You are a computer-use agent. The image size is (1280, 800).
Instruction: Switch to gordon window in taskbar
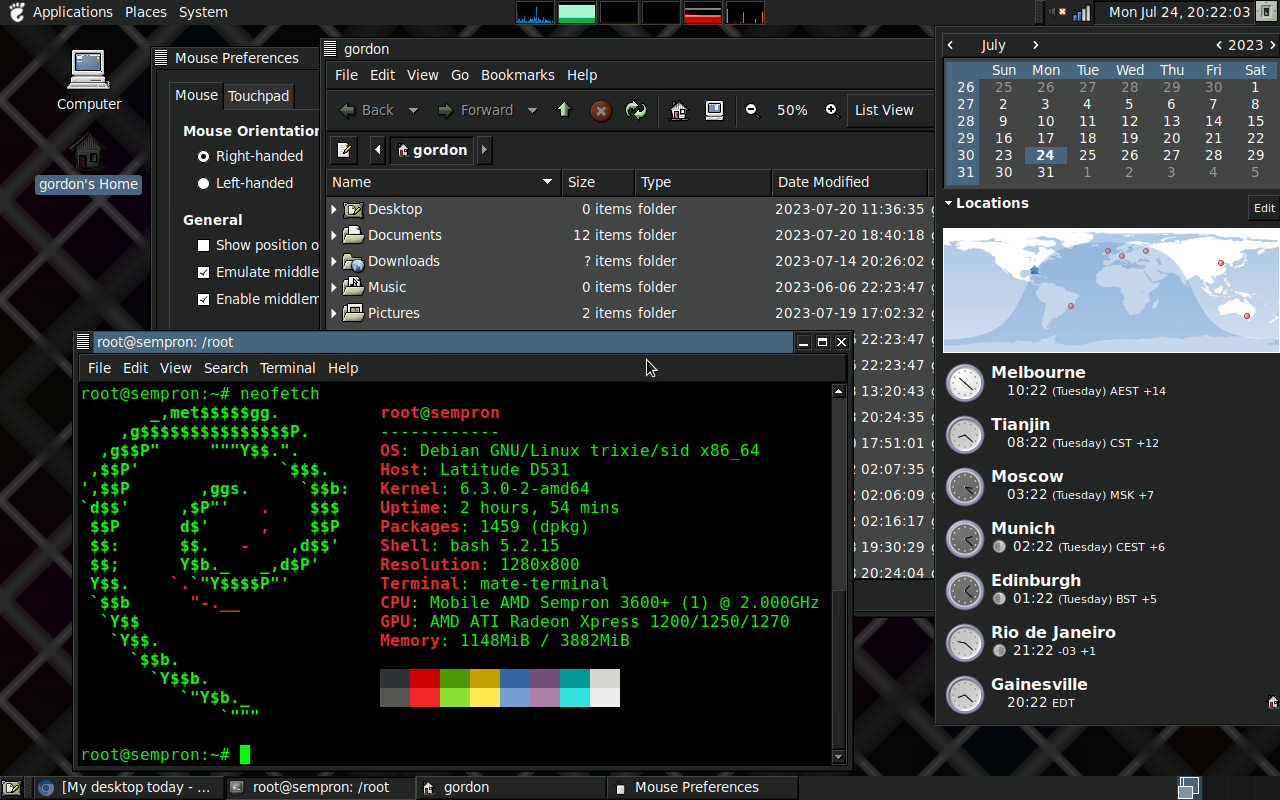coord(510,787)
